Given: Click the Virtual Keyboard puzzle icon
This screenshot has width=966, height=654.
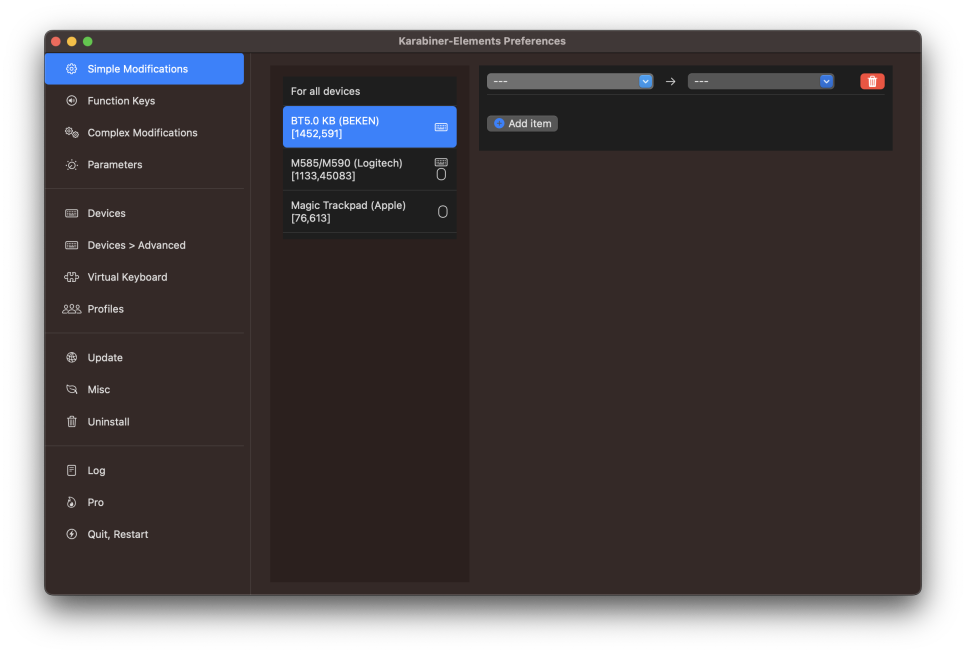Looking at the screenshot, I should click(71, 277).
